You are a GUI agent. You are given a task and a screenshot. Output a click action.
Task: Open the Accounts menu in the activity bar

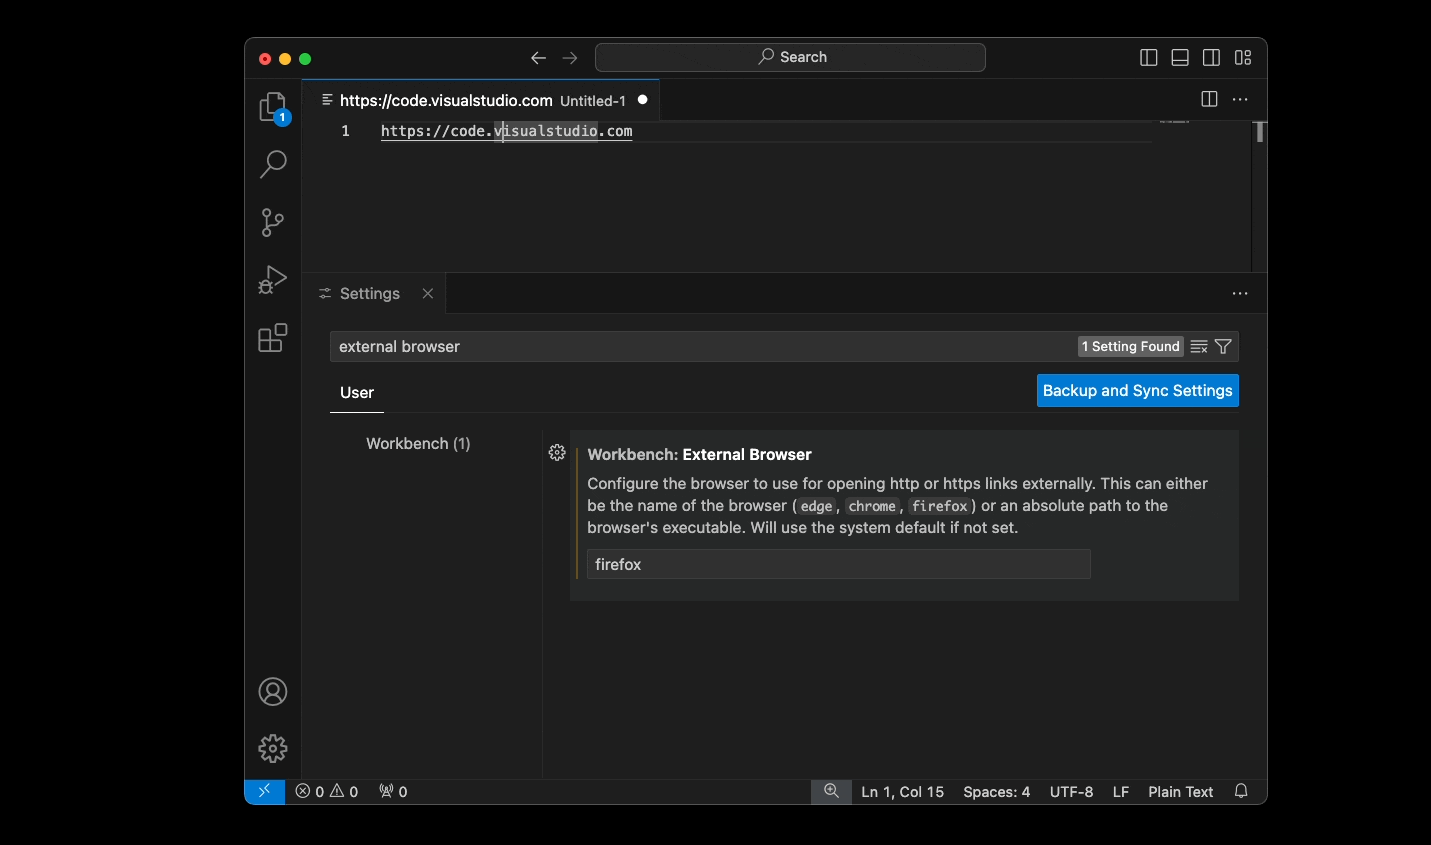pos(272,691)
